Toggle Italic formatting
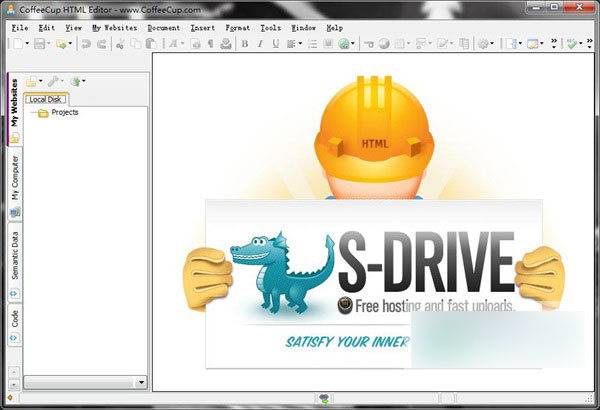Image resolution: width=600 pixels, height=410 pixels. (x=260, y=44)
